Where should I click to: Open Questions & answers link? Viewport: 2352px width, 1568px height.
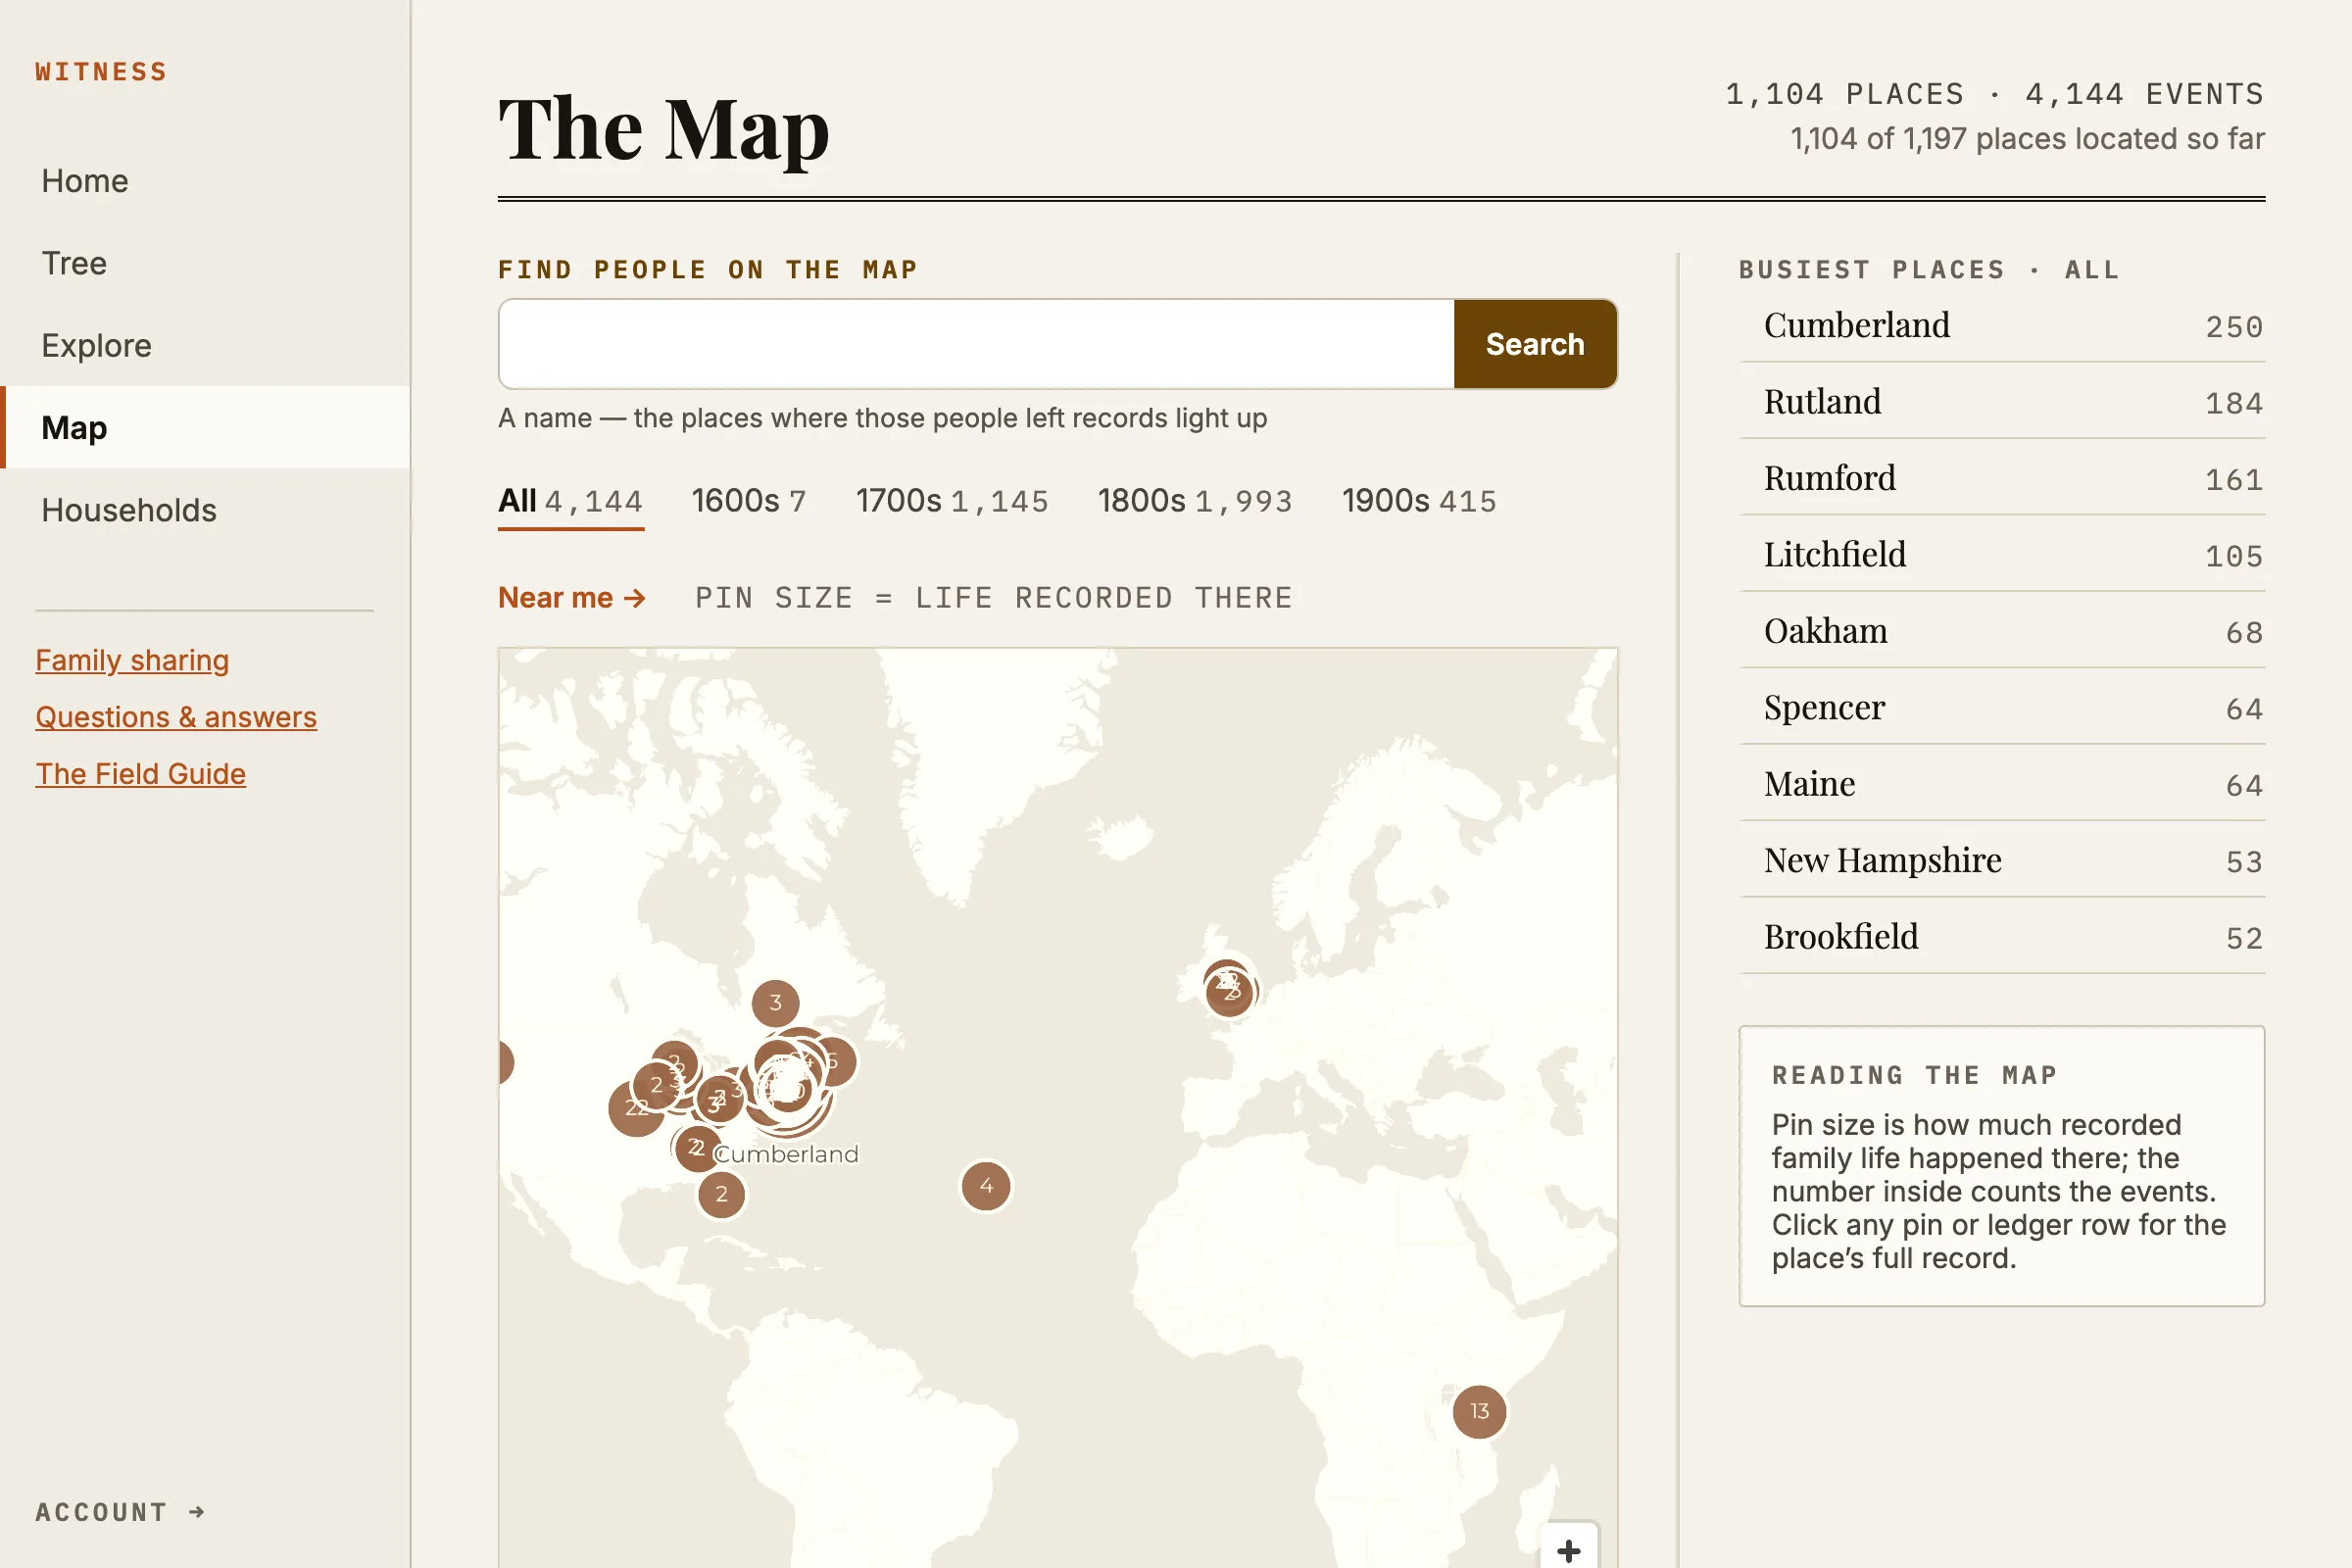click(176, 717)
